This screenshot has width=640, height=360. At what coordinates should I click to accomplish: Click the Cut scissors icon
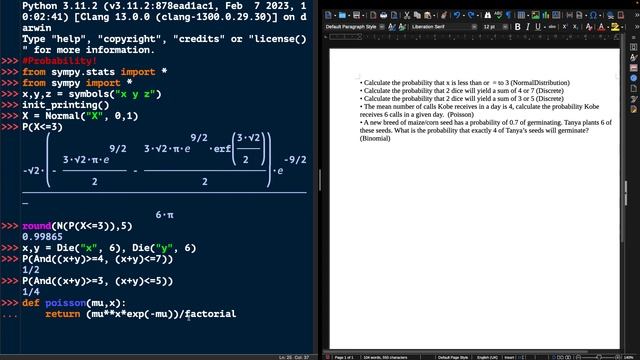click(407, 16)
